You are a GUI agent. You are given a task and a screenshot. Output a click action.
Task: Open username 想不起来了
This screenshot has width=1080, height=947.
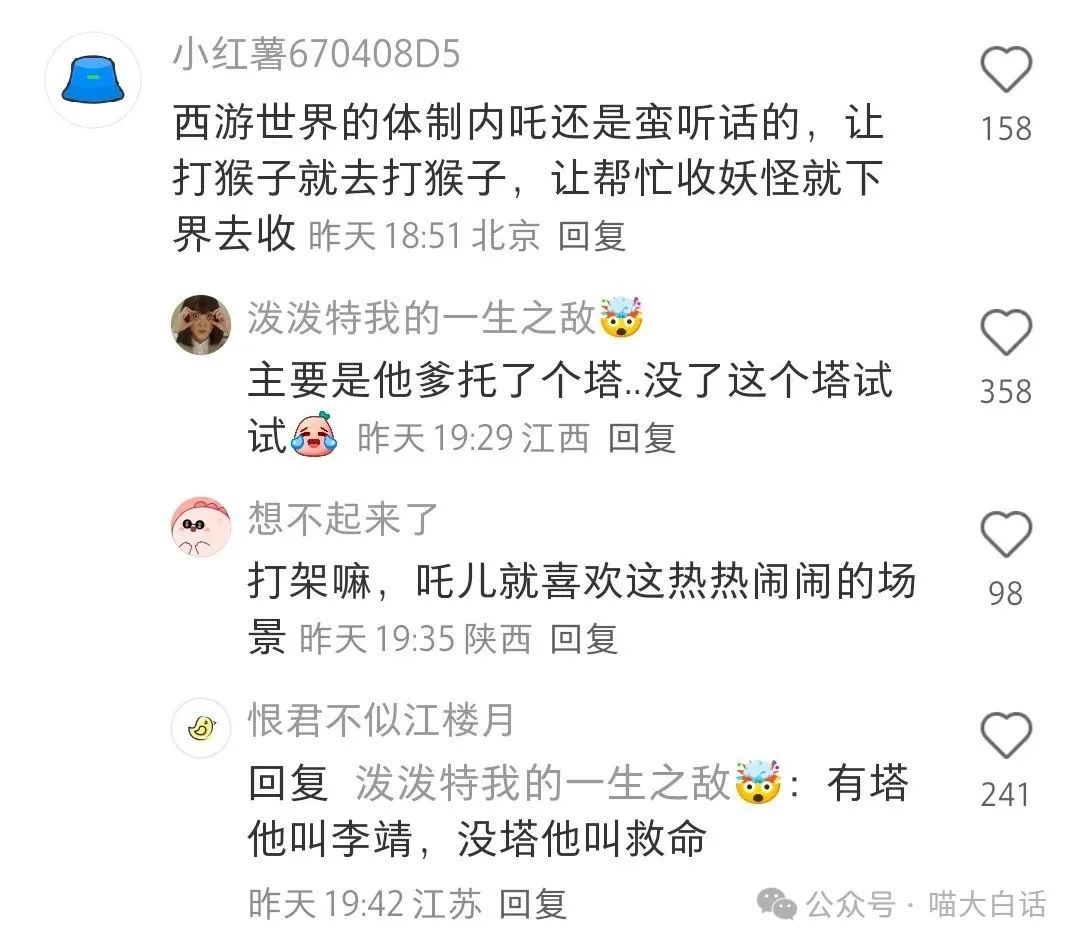pos(343,518)
